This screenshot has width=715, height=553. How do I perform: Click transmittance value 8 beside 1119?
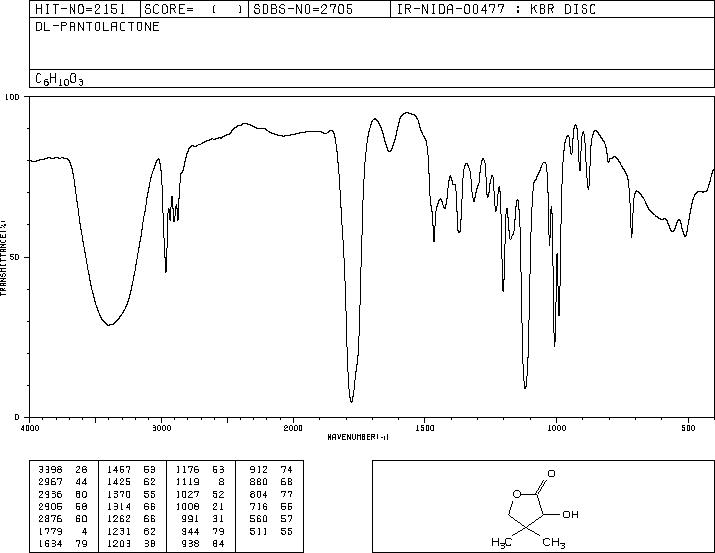(x=222, y=482)
